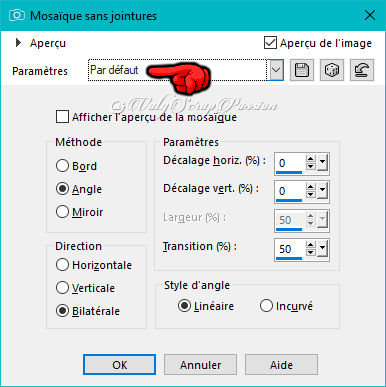386x387 pixels.
Task: Increase the Transition percentage with the up arrow
Action: 311,245
